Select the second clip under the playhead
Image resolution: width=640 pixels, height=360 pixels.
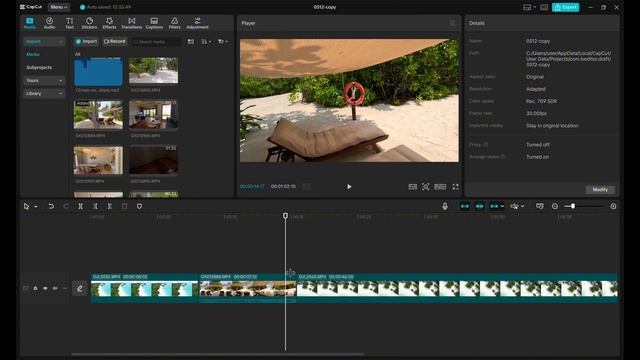click(x=248, y=288)
